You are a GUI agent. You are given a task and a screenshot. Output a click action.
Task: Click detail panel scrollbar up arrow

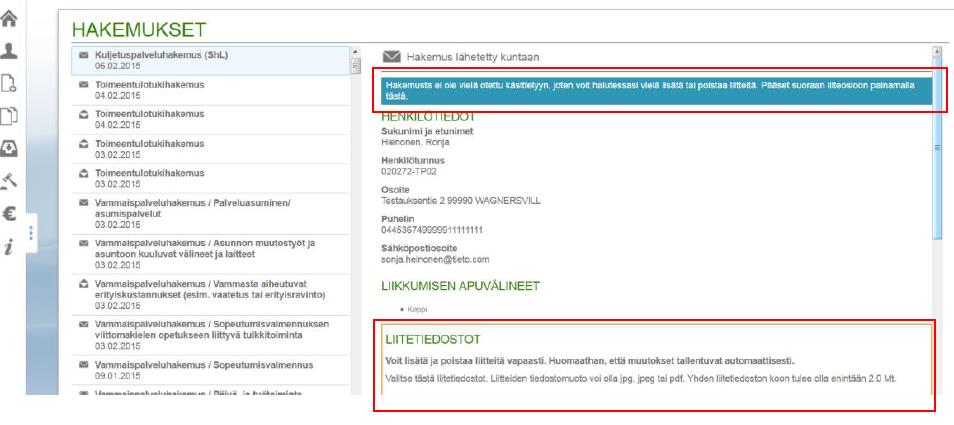937,52
